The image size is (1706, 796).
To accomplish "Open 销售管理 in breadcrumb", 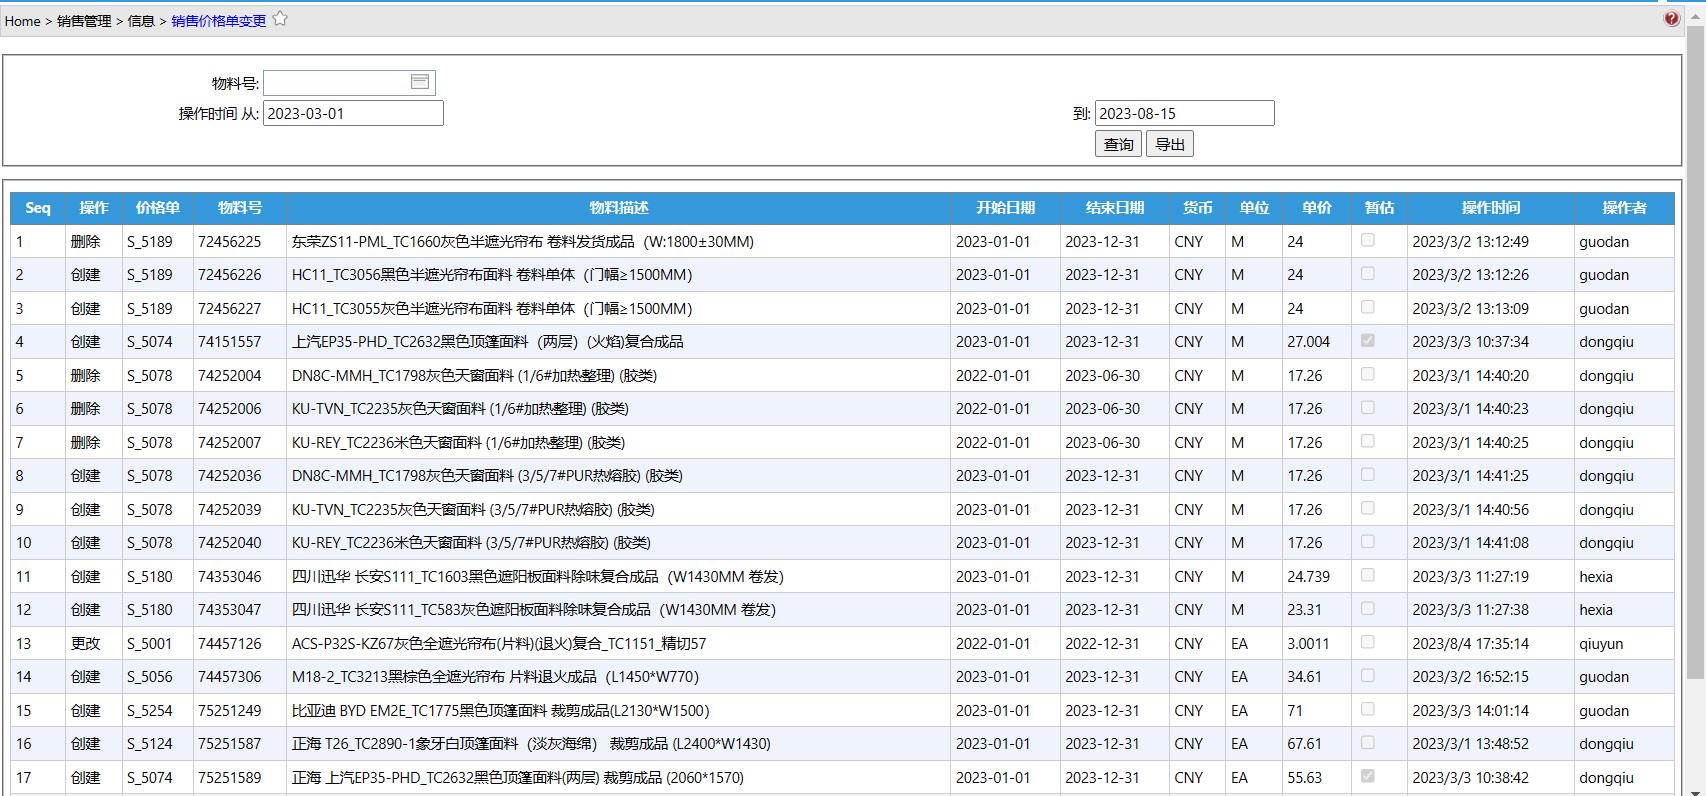I will pos(84,21).
